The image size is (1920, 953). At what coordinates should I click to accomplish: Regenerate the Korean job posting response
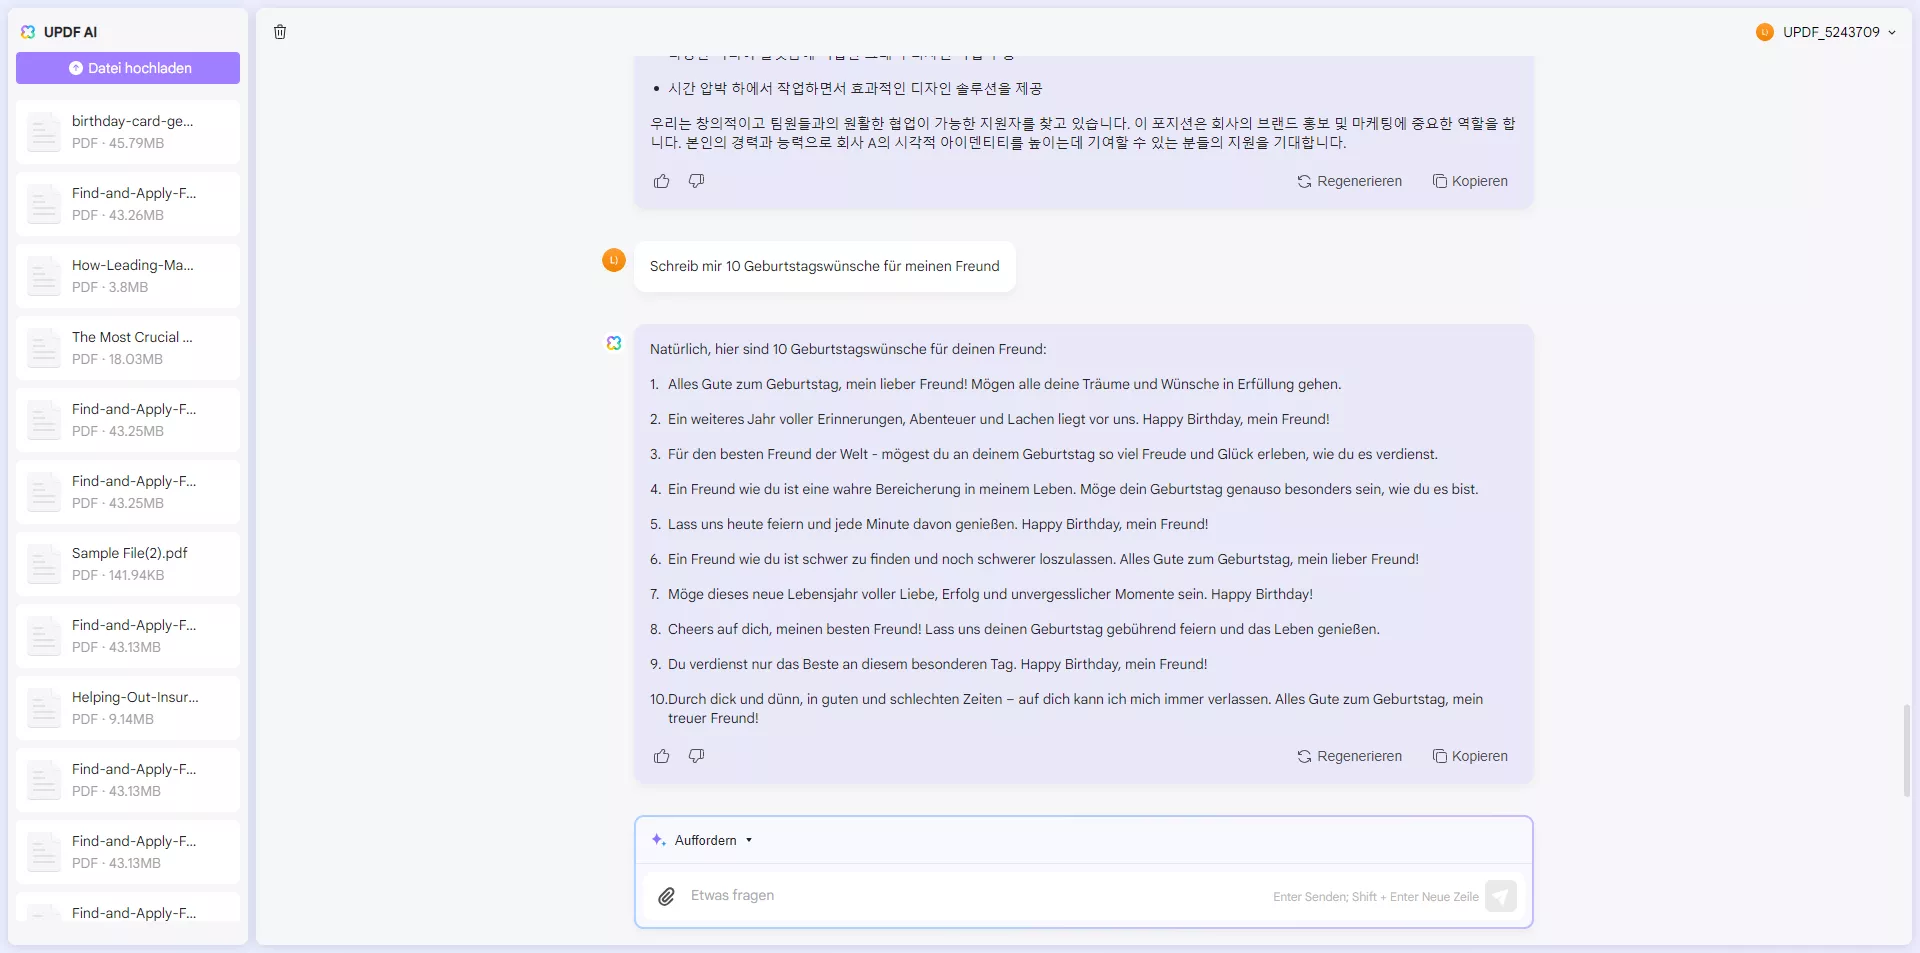(1350, 181)
